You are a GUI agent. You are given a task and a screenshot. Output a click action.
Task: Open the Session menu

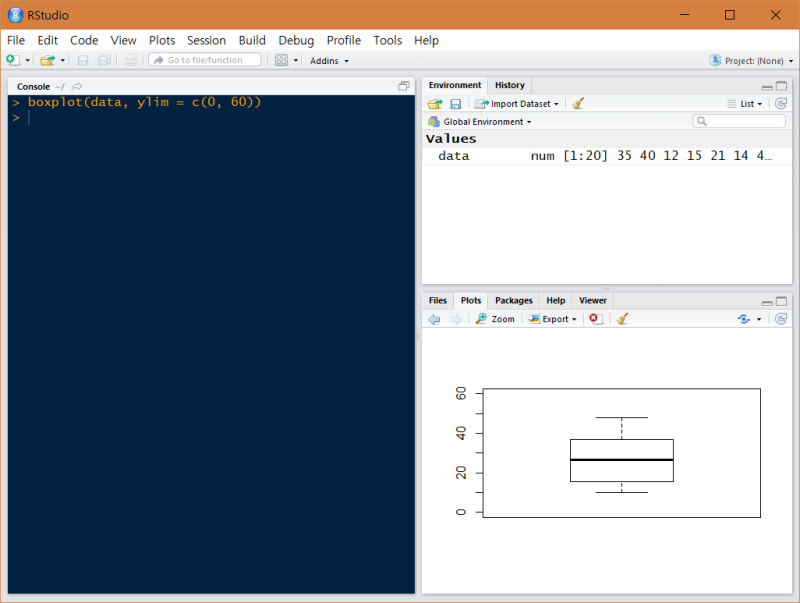coord(206,40)
